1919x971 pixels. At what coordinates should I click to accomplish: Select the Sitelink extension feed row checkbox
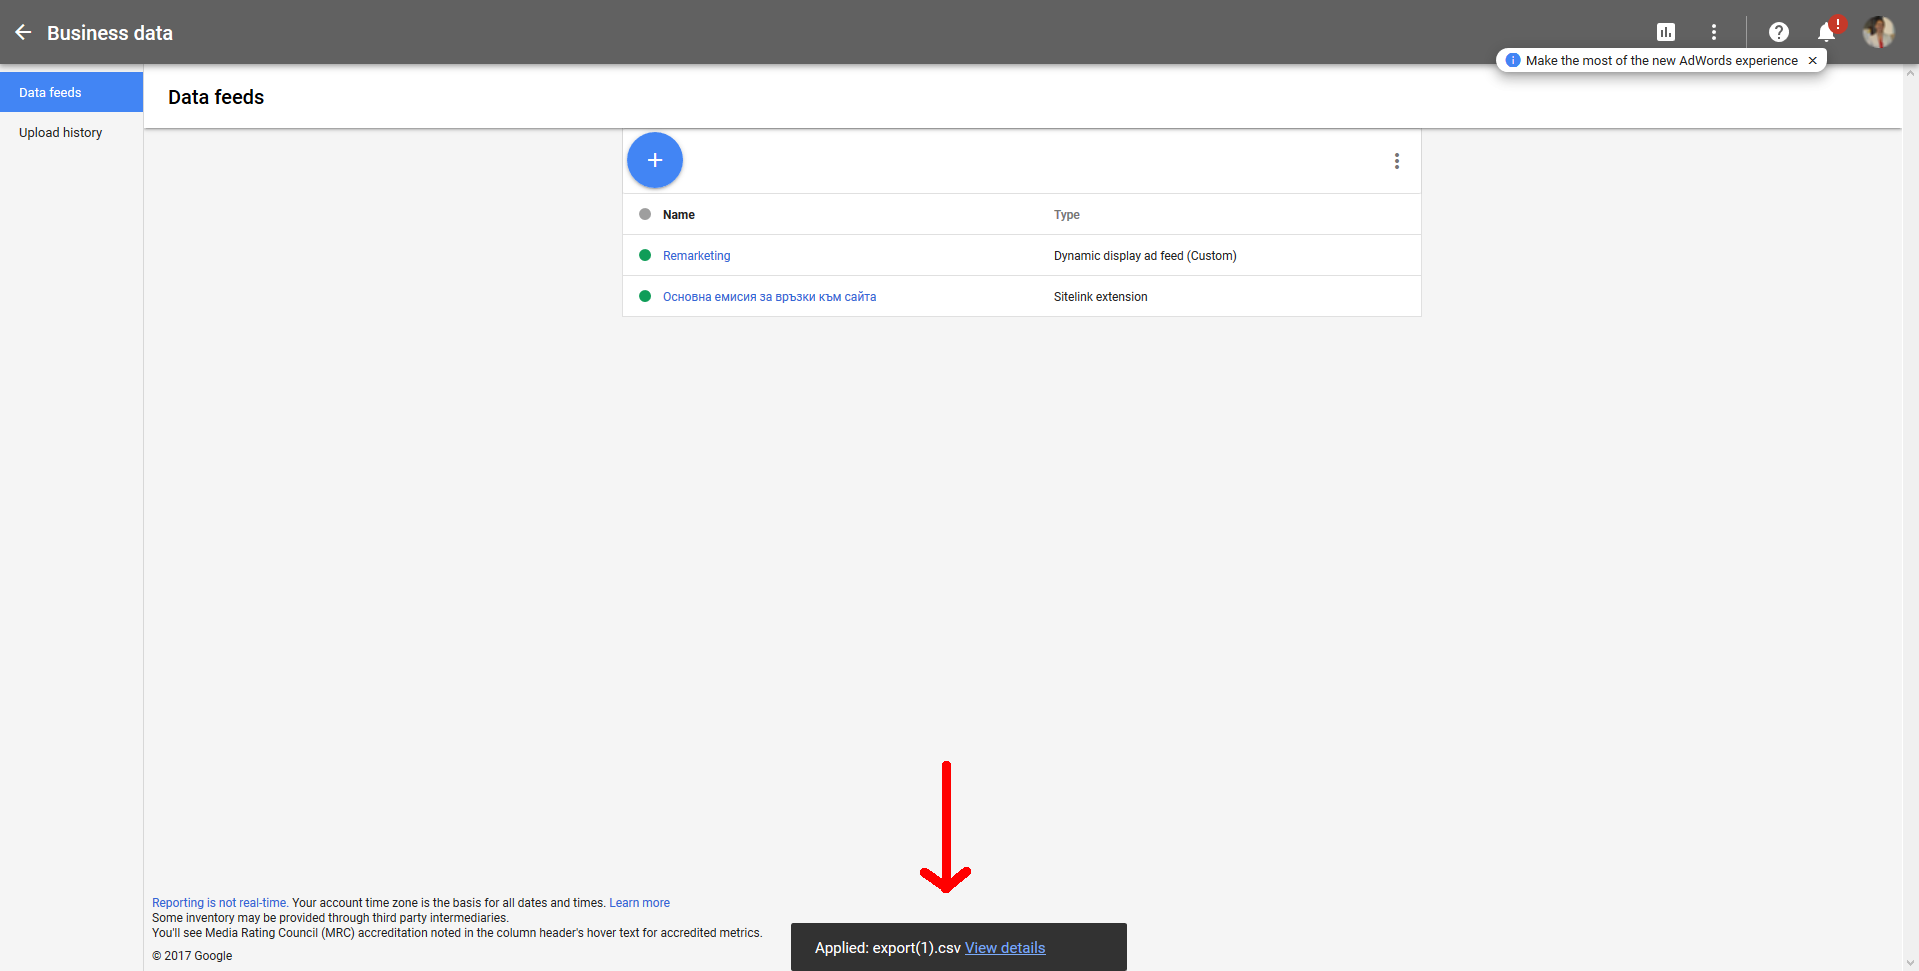645,296
